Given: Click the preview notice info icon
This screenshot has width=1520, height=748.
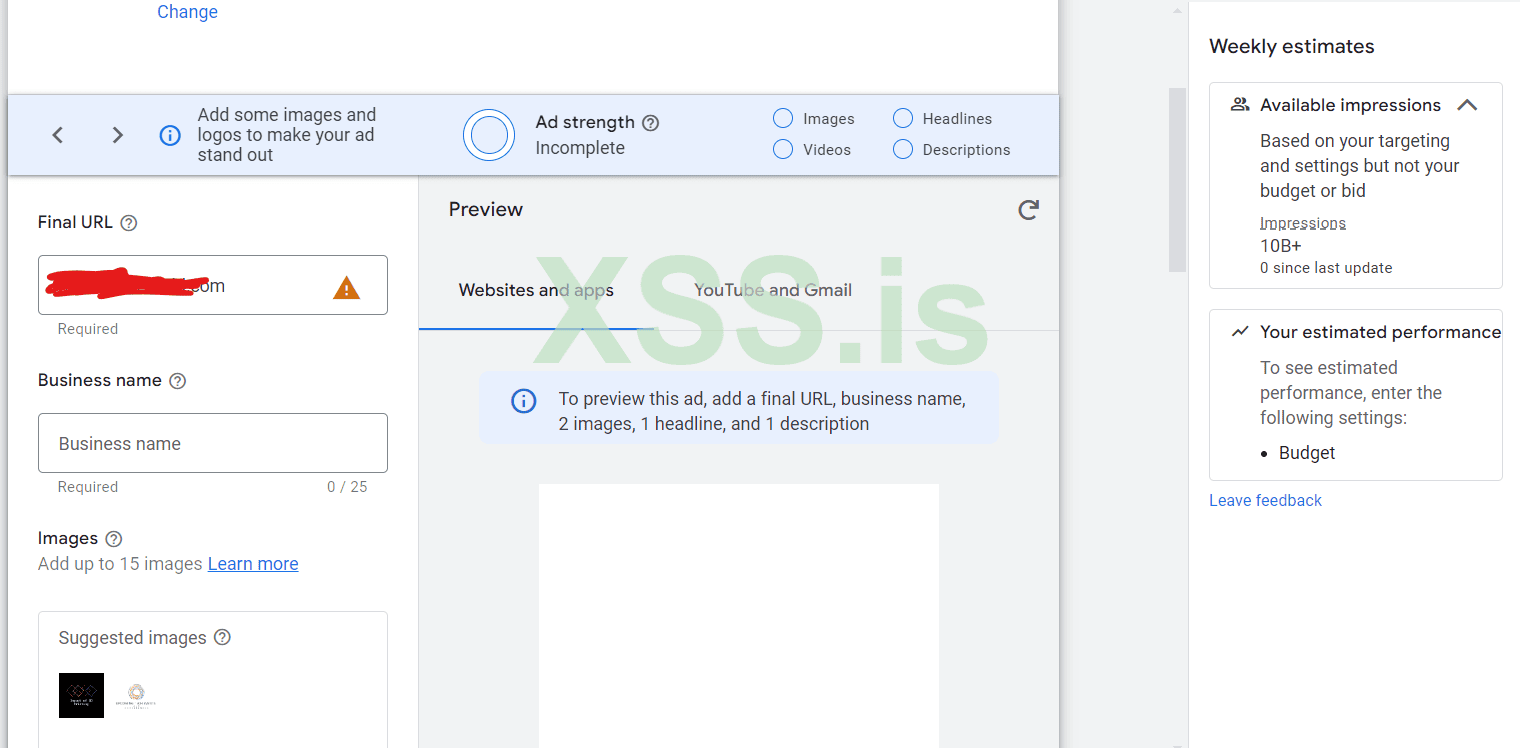Looking at the screenshot, I should tap(523, 401).
